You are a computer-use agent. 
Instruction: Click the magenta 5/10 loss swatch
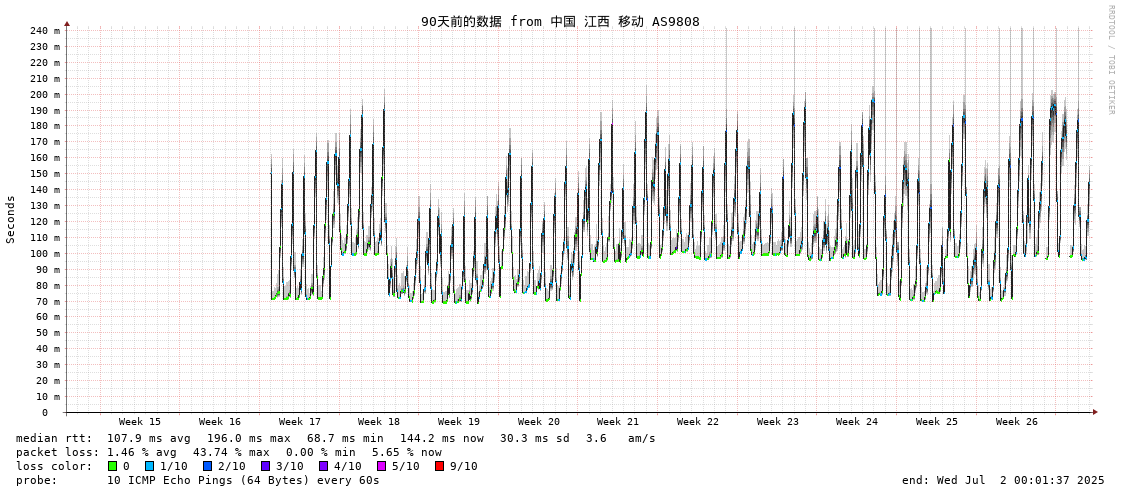382,466
